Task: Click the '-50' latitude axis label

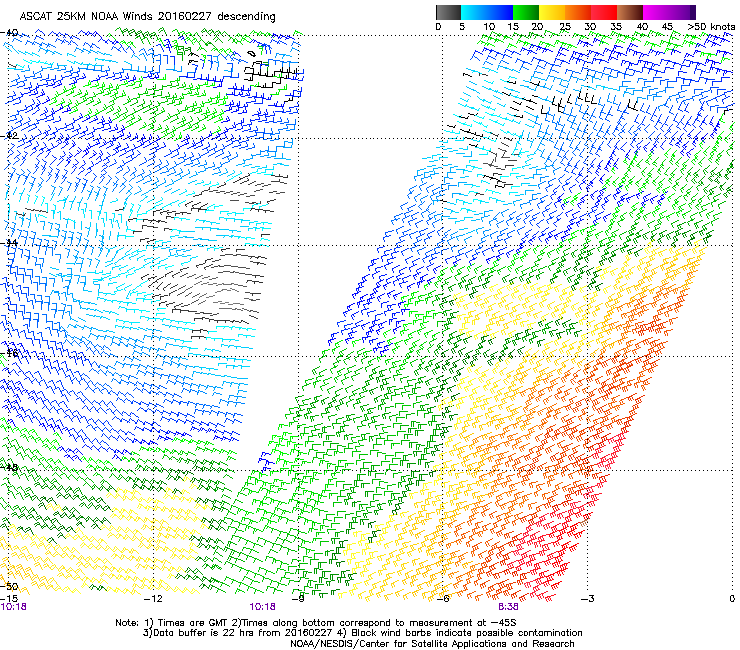Action: pos(9,587)
